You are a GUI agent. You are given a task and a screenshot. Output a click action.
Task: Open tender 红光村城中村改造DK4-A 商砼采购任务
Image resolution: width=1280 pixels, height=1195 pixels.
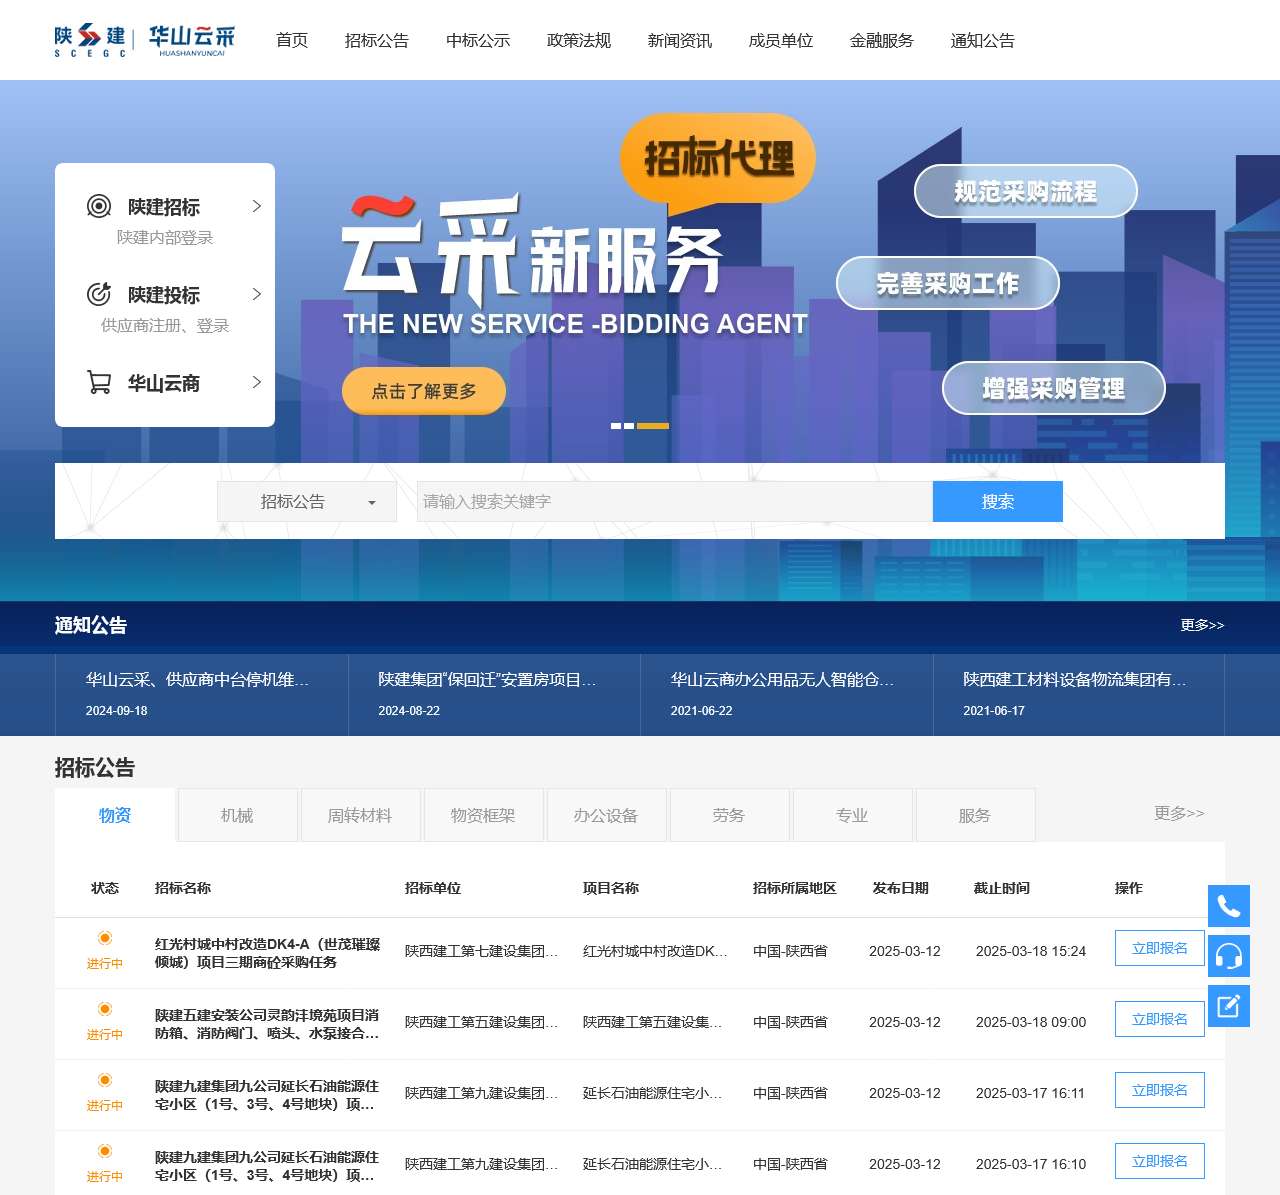pyautogui.click(x=267, y=953)
